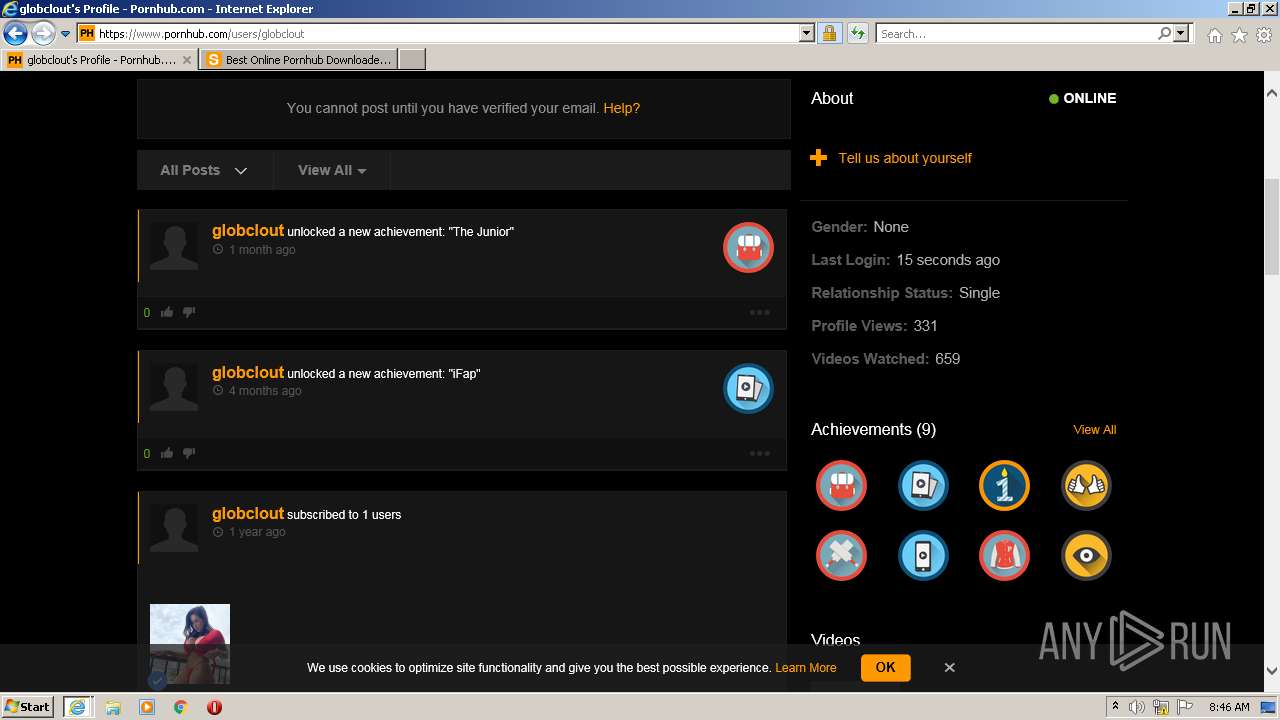Select the yellow eye achievement badge
The image size is (1280, 720).
point(1086,555)
